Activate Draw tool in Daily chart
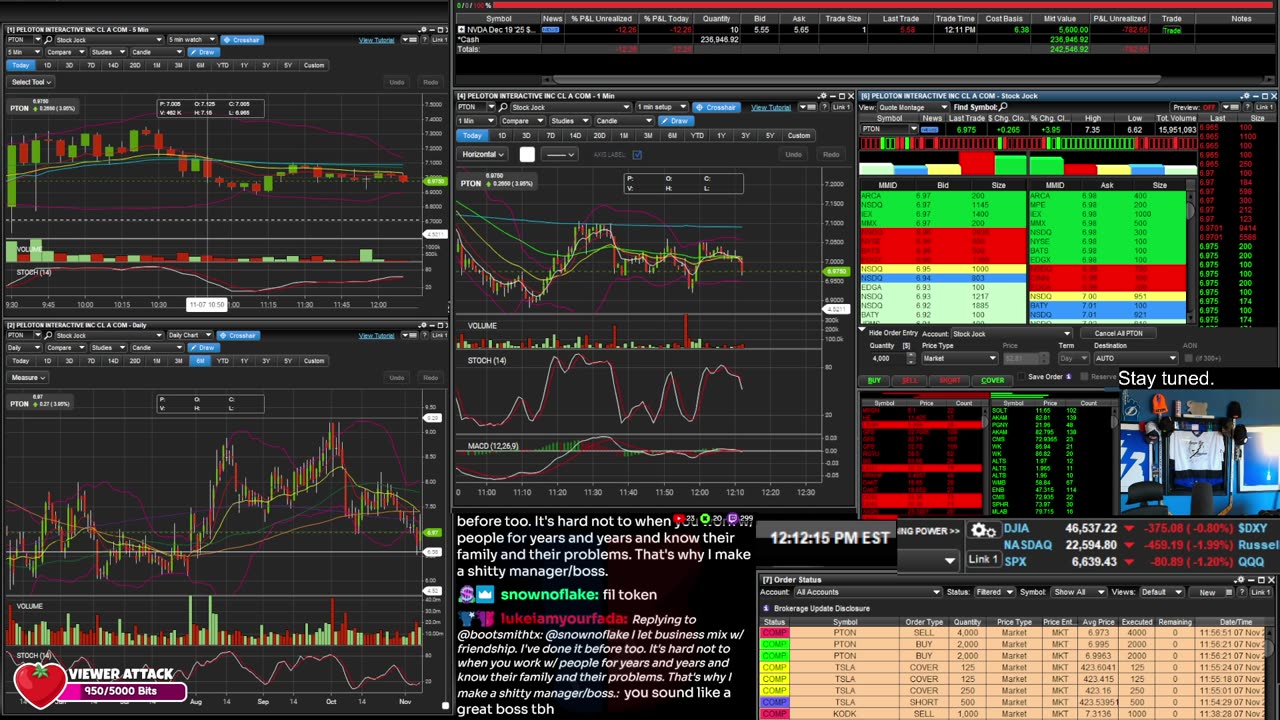 click(x=203, y=347)
